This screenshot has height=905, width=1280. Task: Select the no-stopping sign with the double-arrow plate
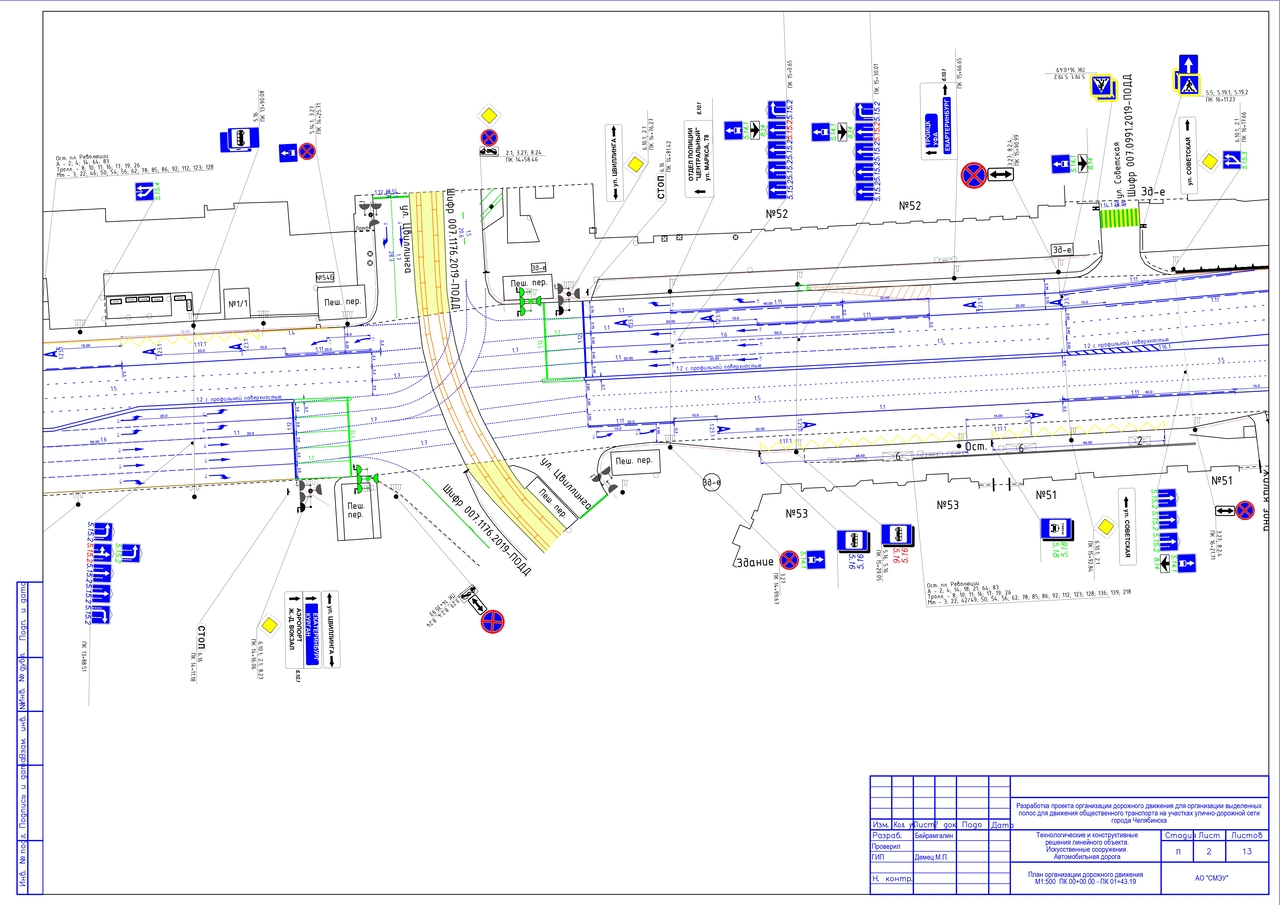(x=972, y=176)
